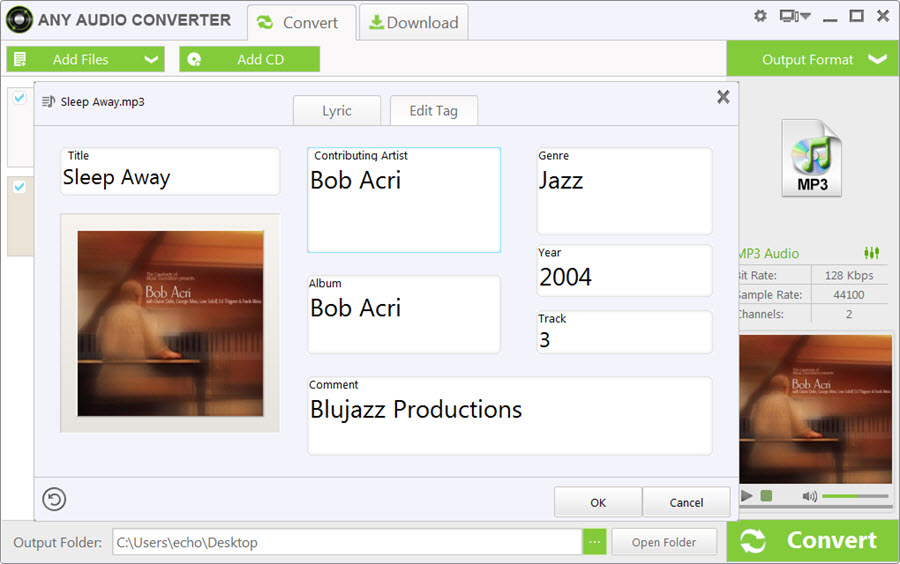Viewport: 900px width, 564px height.
Task: Click the Cancel button
Action: [x=686, y=502]
